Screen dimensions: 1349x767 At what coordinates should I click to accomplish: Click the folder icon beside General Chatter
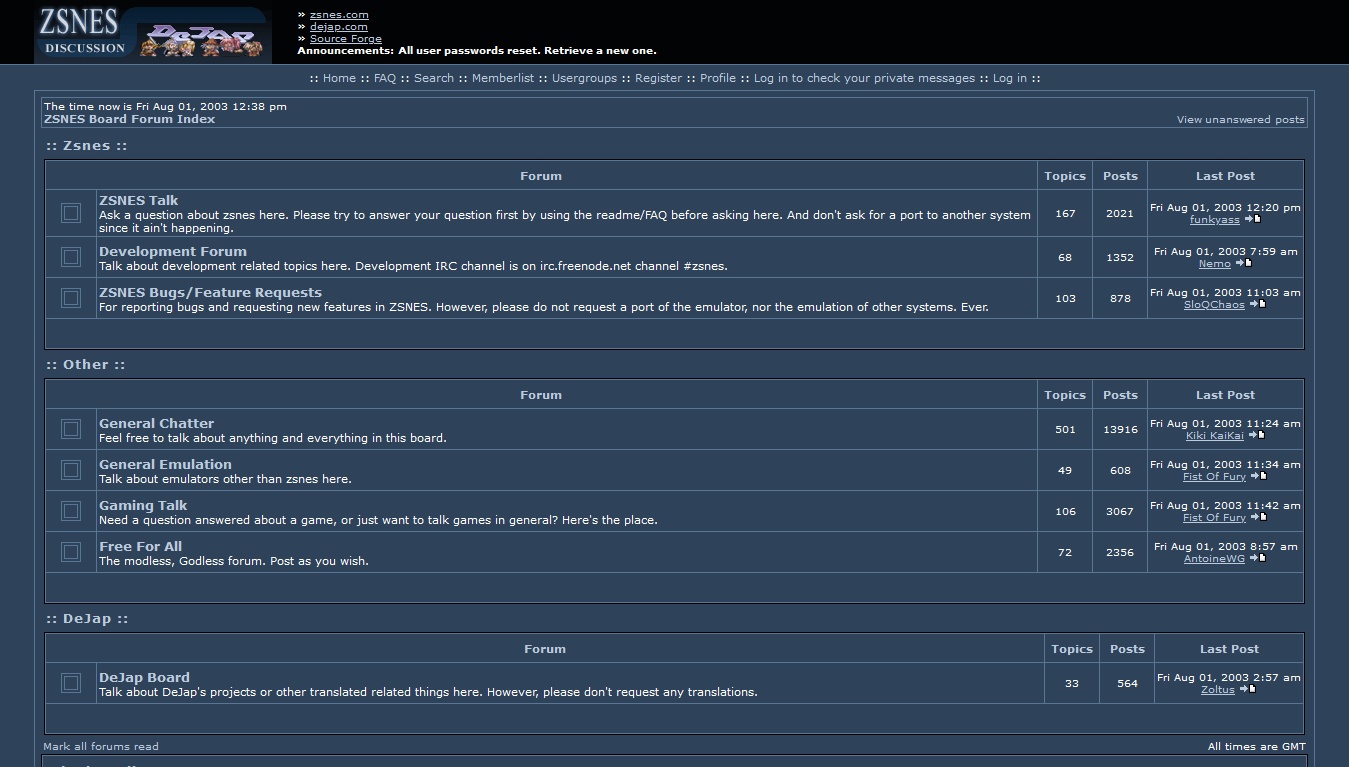71,429
